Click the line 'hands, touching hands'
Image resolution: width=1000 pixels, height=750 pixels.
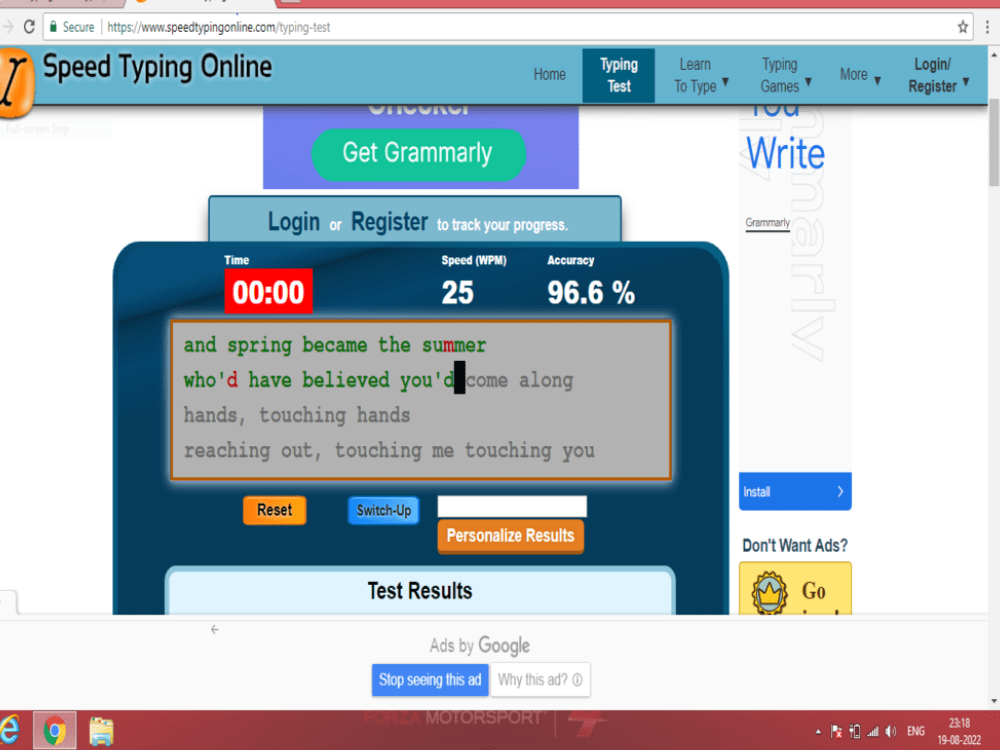297,415
